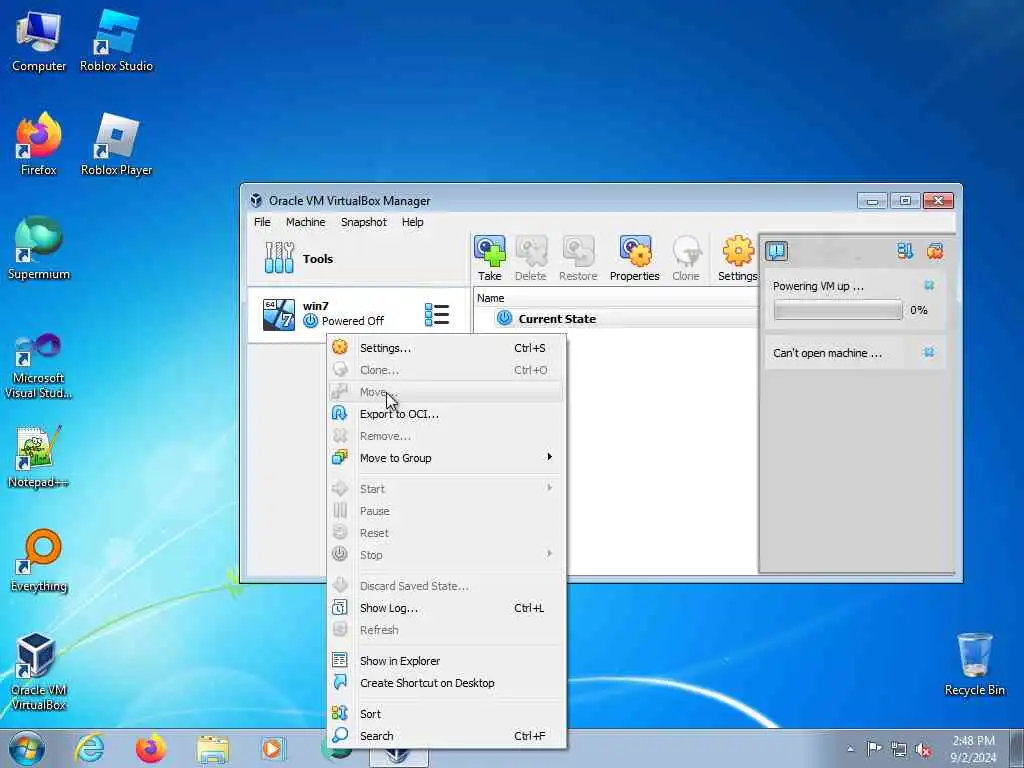Open Settings from the VirtualBox toolbar
The image size is (1024, 768).
[738, 259]
